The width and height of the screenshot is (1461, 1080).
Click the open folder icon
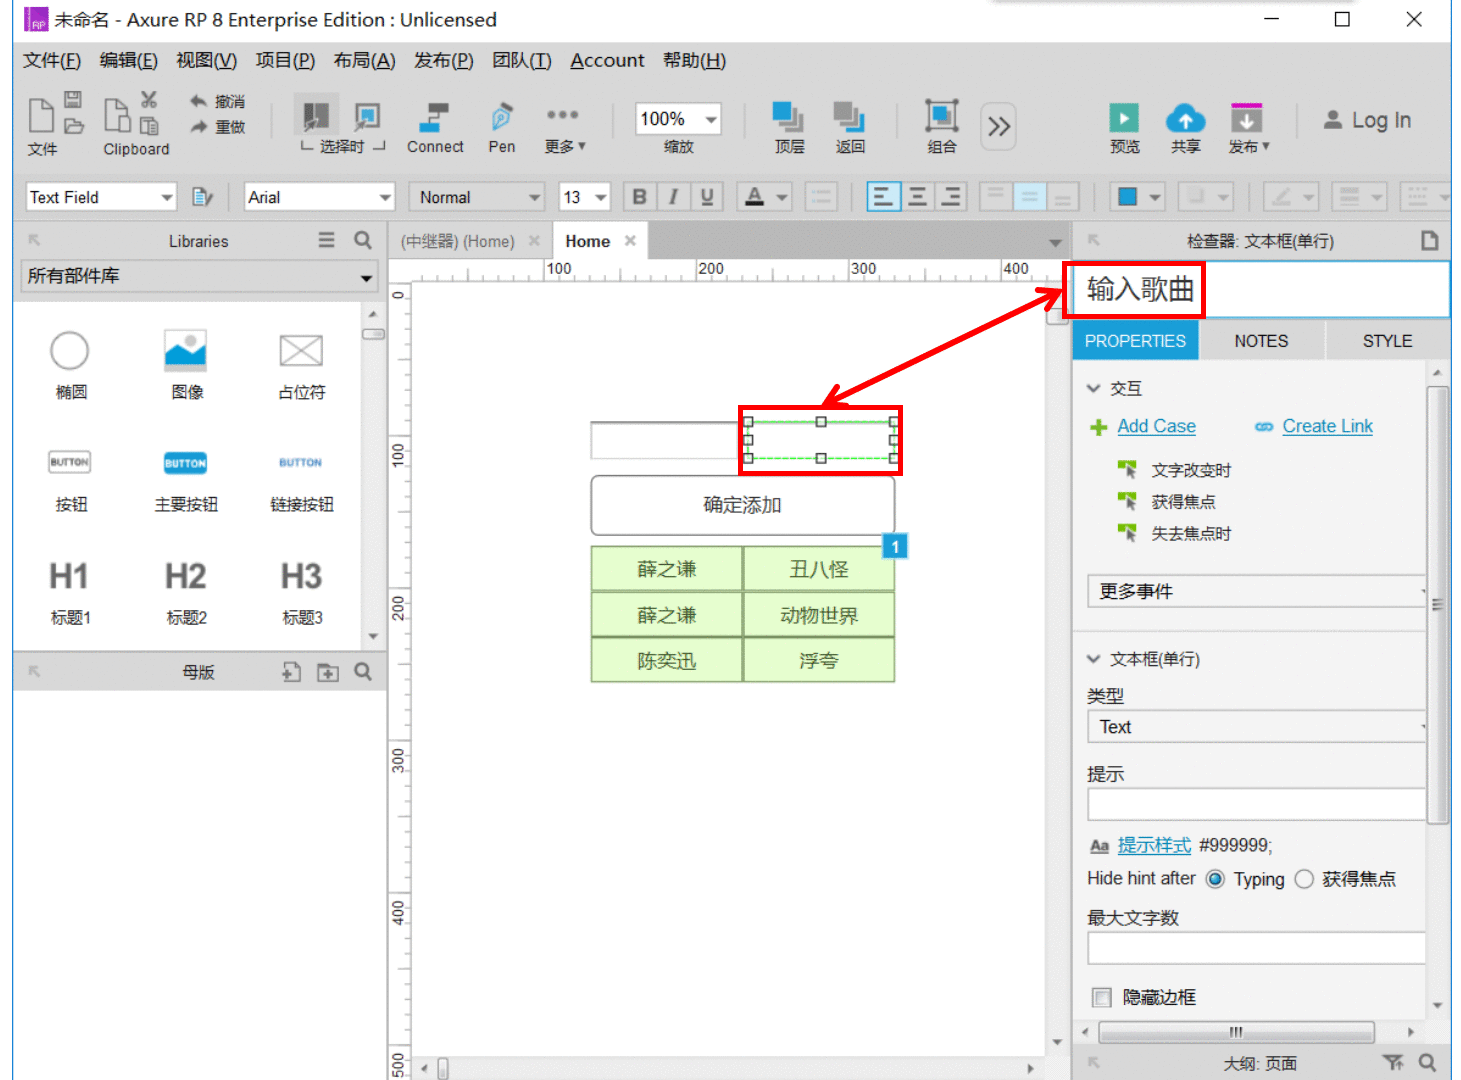(x=74, y=126)
